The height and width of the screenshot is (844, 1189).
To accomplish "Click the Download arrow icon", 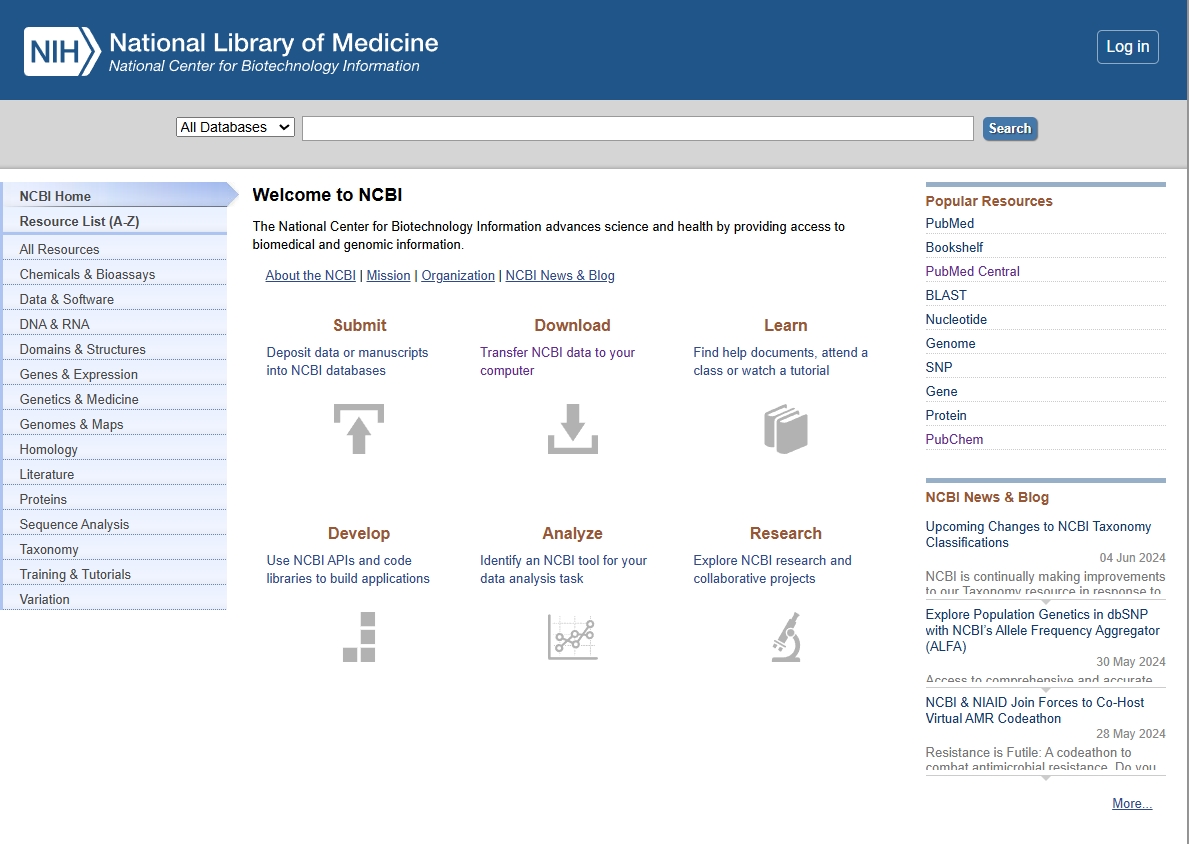I will 573,429.
